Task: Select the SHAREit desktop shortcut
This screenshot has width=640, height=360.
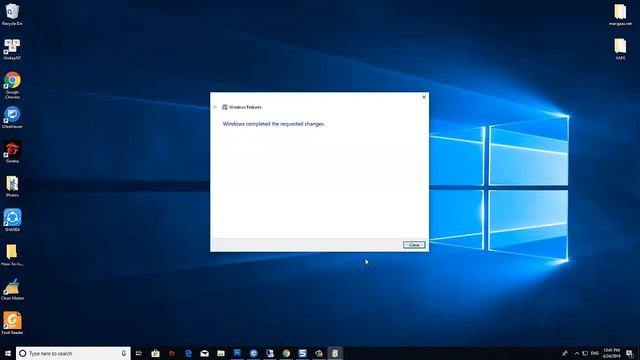Action: click(x=12, y=220)
